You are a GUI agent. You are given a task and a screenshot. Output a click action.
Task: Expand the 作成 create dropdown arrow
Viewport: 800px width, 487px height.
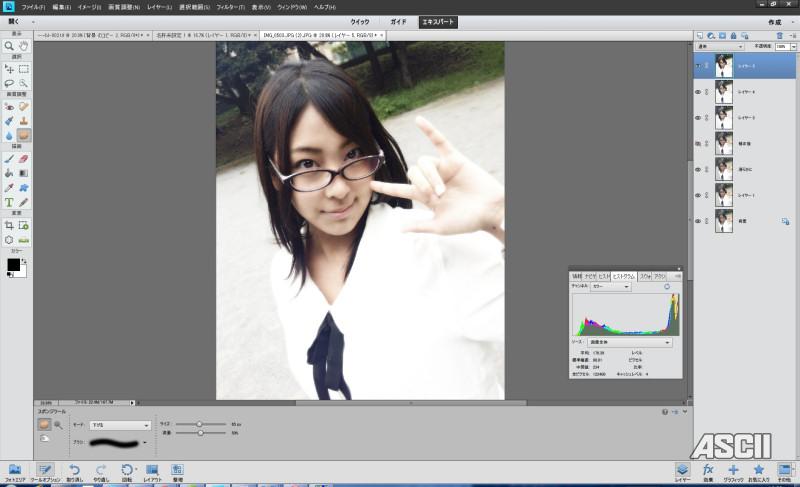point(792,22)
